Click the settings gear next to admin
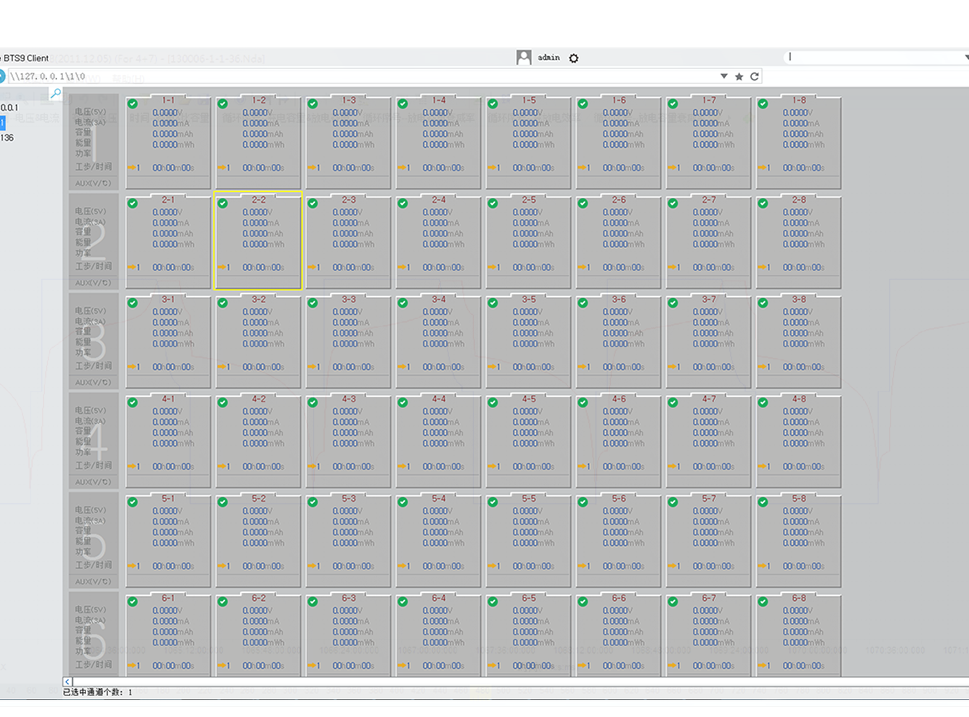 tap(573, 58)
